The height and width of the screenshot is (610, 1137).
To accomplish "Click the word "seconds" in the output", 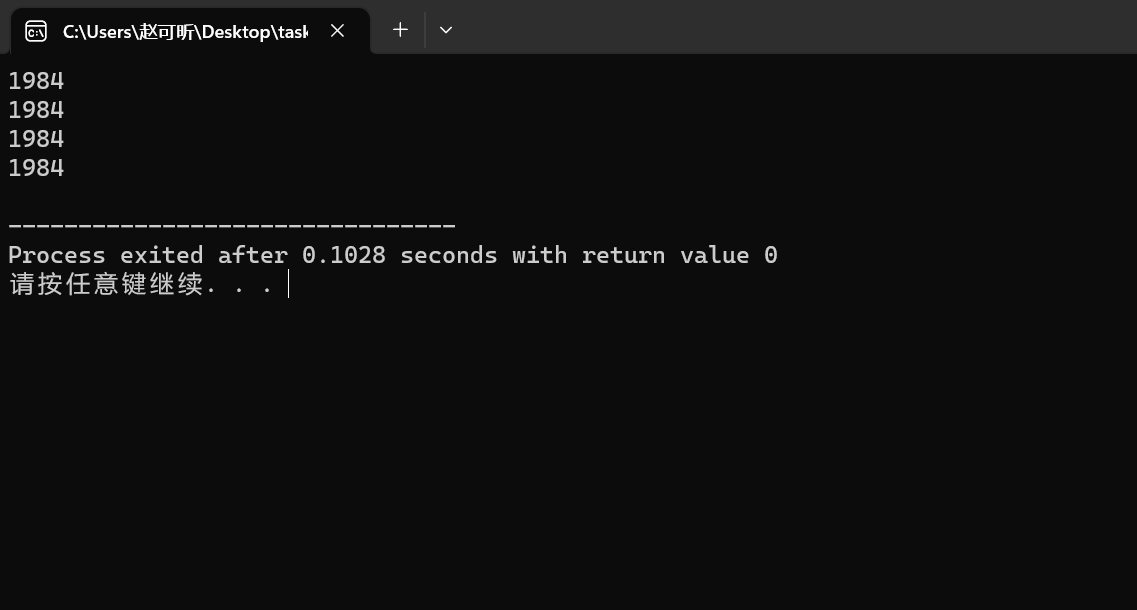I will pyautogui.click(x=449, y=256).
